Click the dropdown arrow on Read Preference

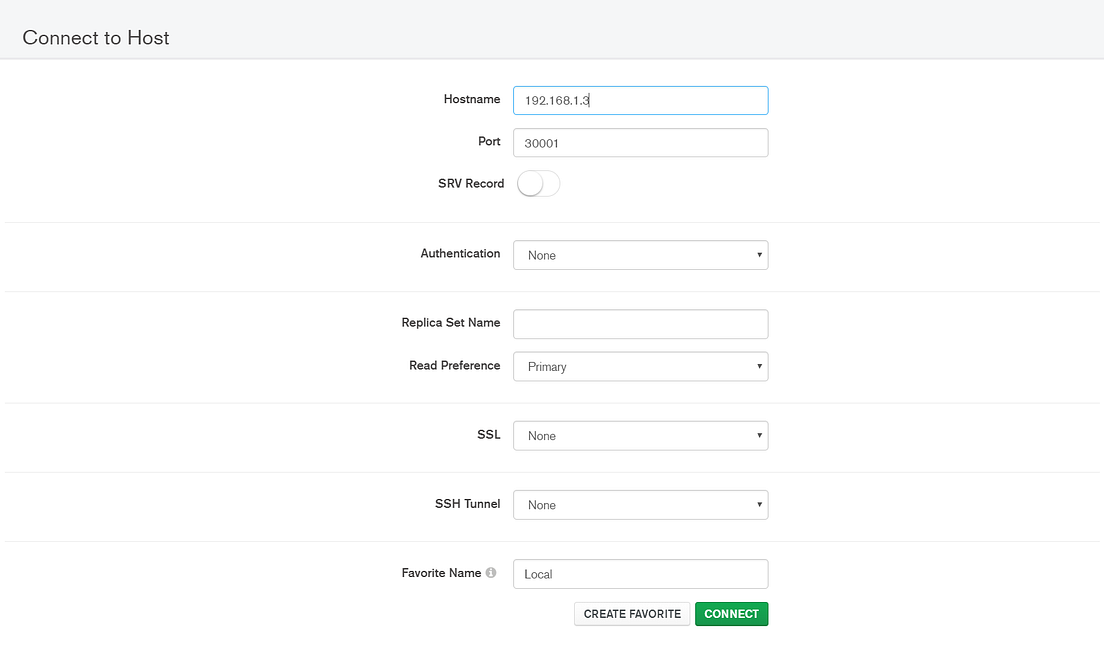(758, 366)
